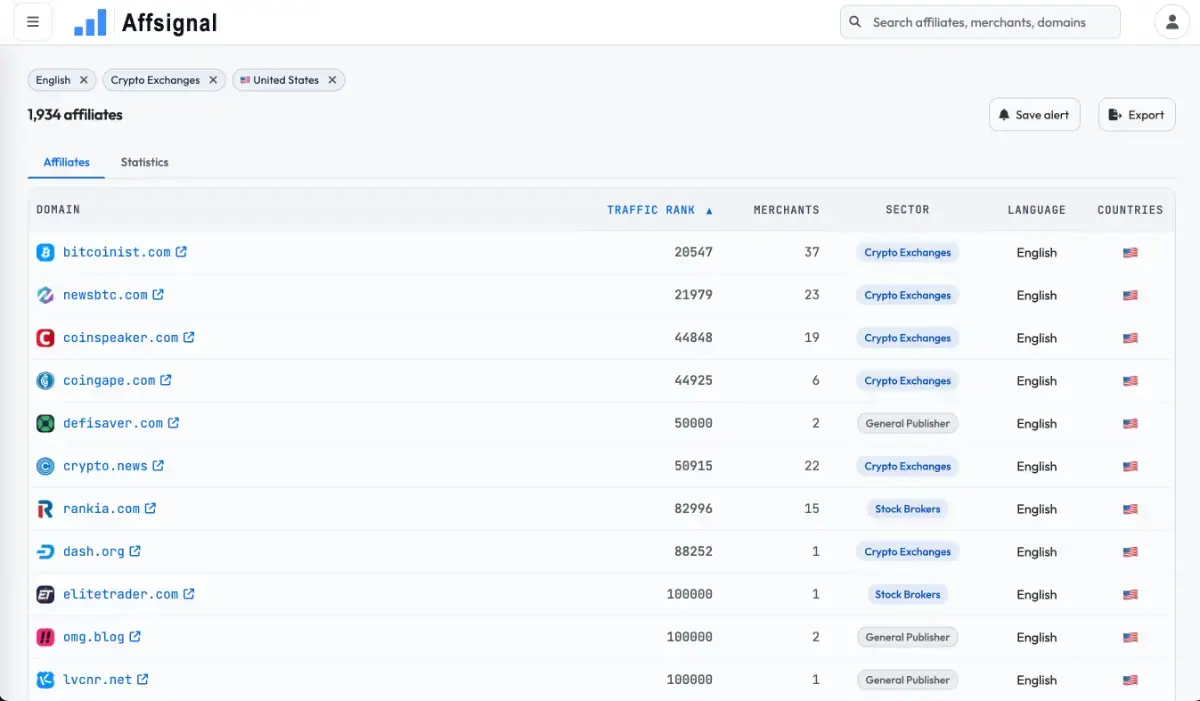Screen dimensions: 1200x701
Task: Switch to the Statistics tab
Action: [145, 162]
